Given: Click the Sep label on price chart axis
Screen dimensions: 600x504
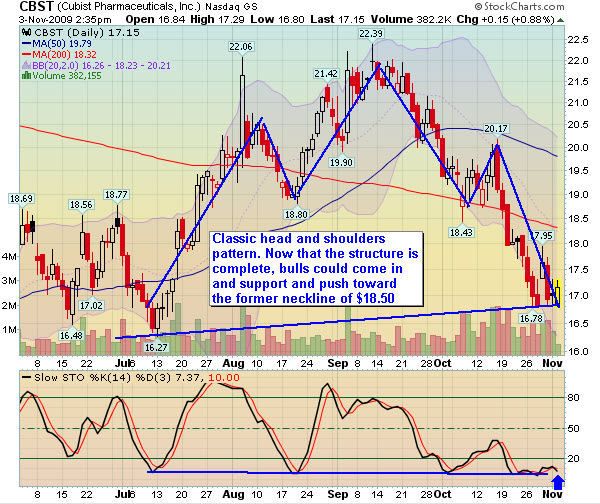Looking at the screenshot, I should tap(338, 364).
